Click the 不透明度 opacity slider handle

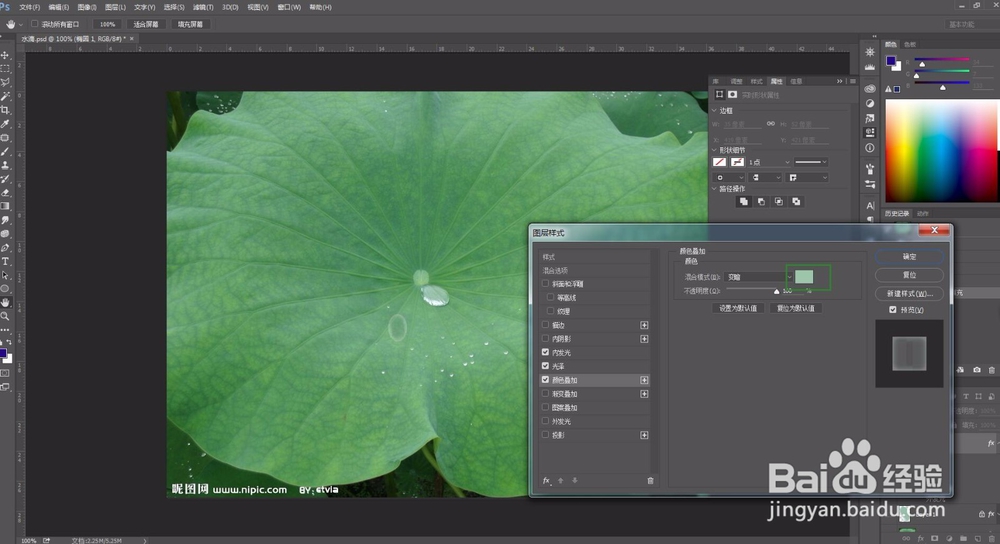point(776,291)
